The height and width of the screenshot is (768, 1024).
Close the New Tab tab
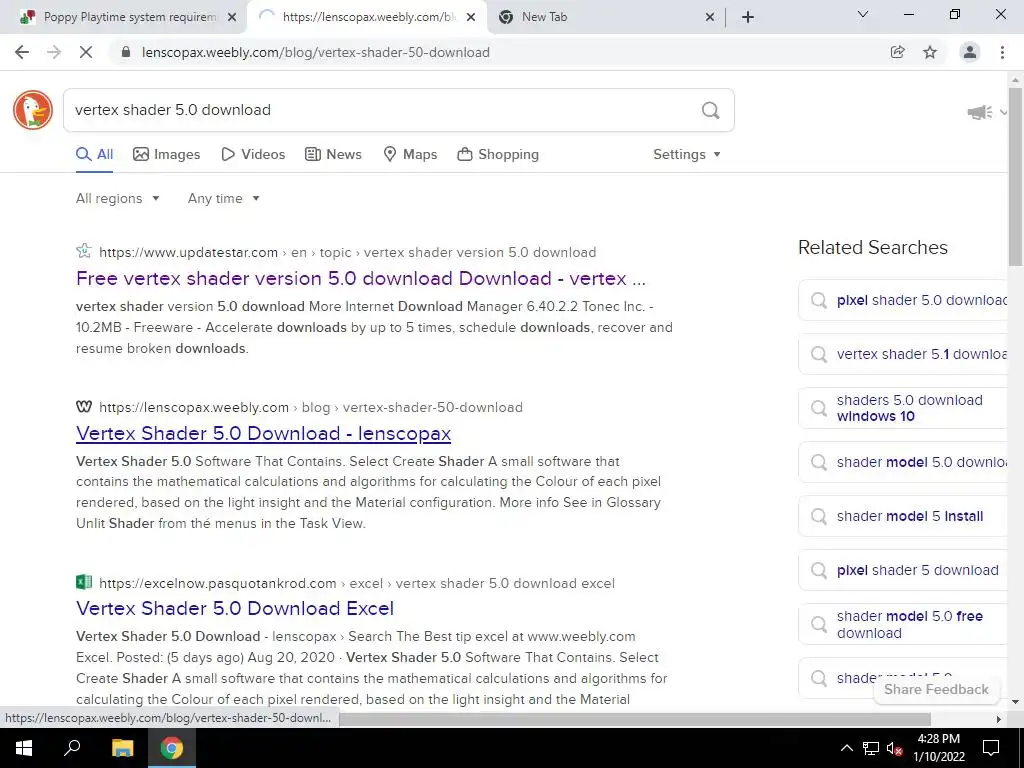[710, 17]
